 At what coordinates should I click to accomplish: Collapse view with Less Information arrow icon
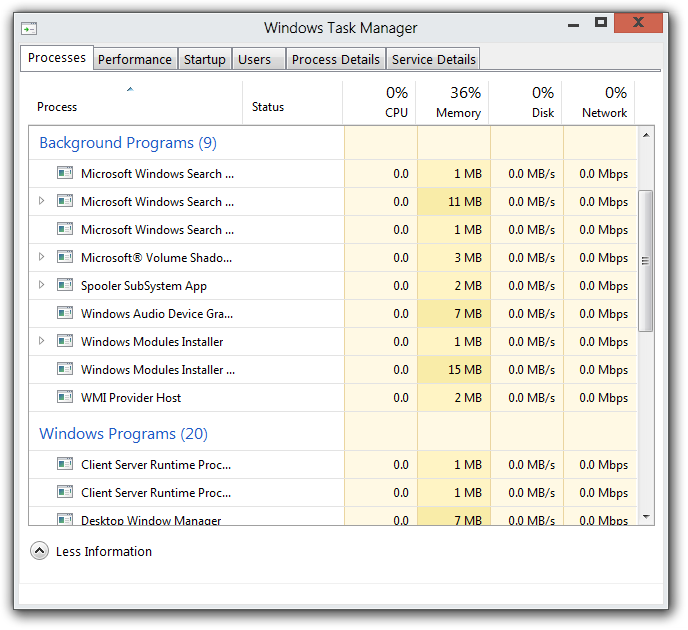(39, 551)
